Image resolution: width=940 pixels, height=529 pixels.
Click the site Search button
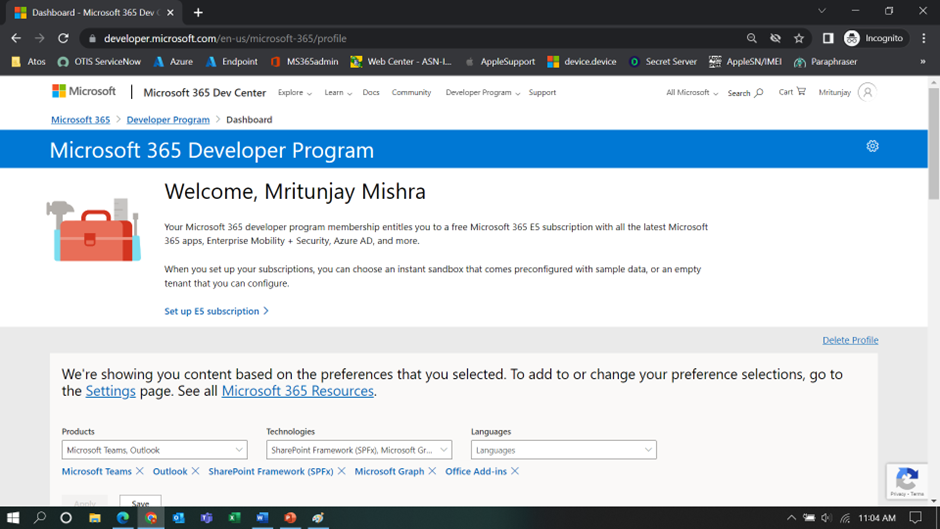point(745,93)
